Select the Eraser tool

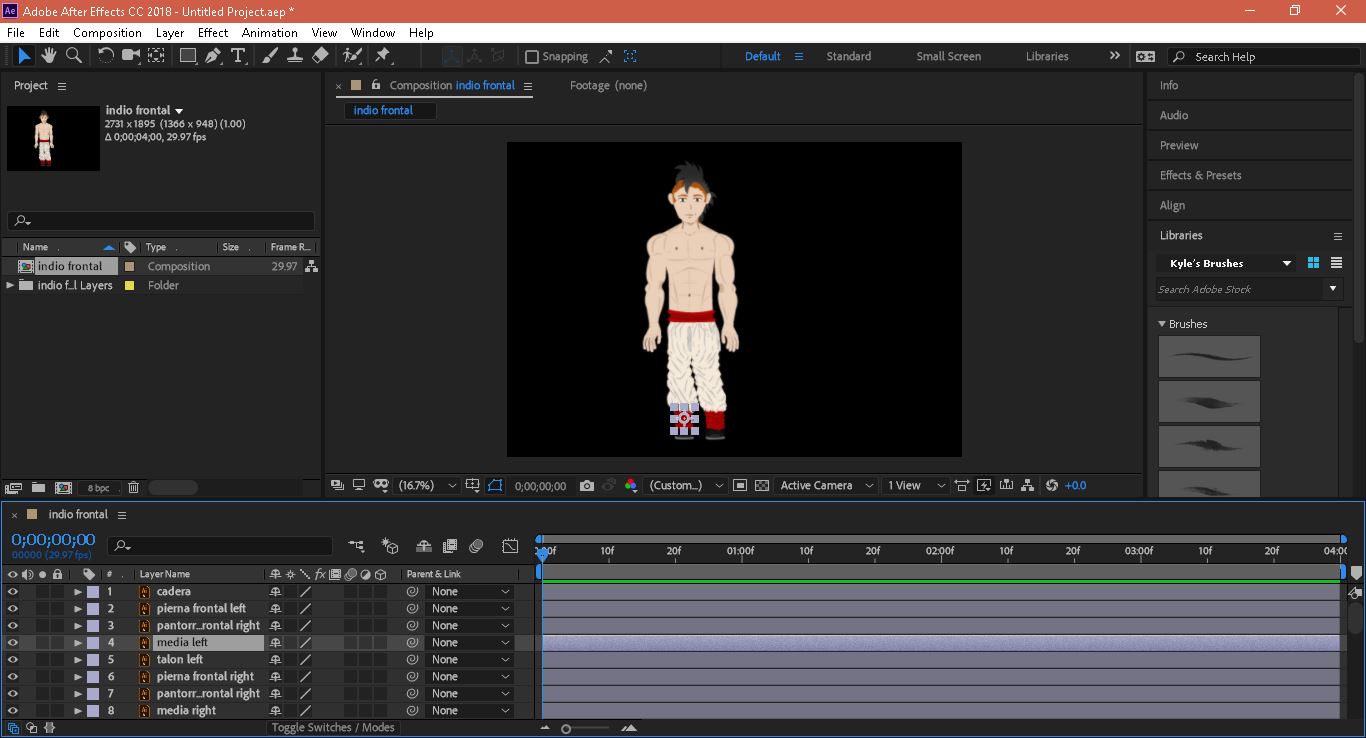click(x=320, y=56)
